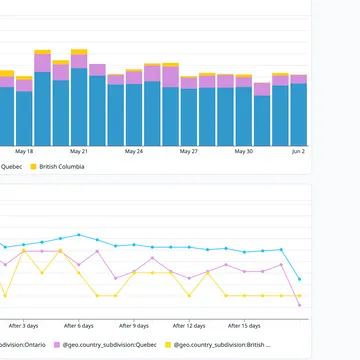Toggle the Quebec legend entry in bar chart
Screen dimensions: 360x360
(11, 167)
